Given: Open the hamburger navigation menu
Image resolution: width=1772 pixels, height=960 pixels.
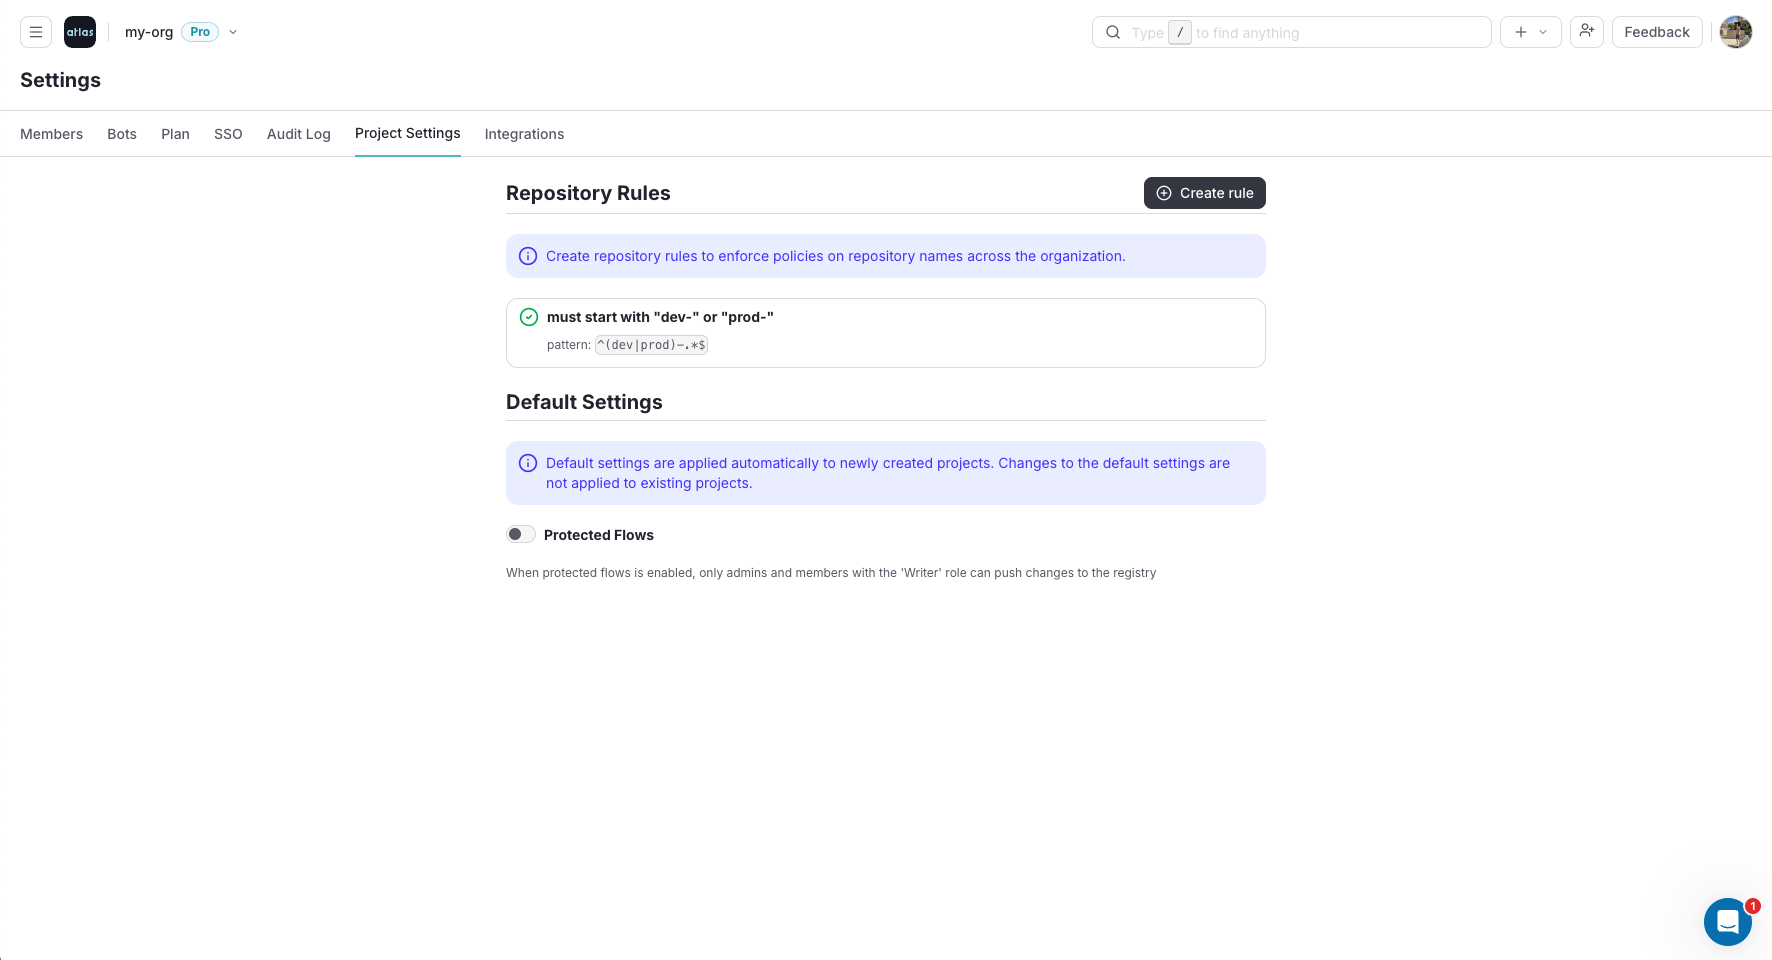Looking at the screenshot, I should [x=35, y=31].
